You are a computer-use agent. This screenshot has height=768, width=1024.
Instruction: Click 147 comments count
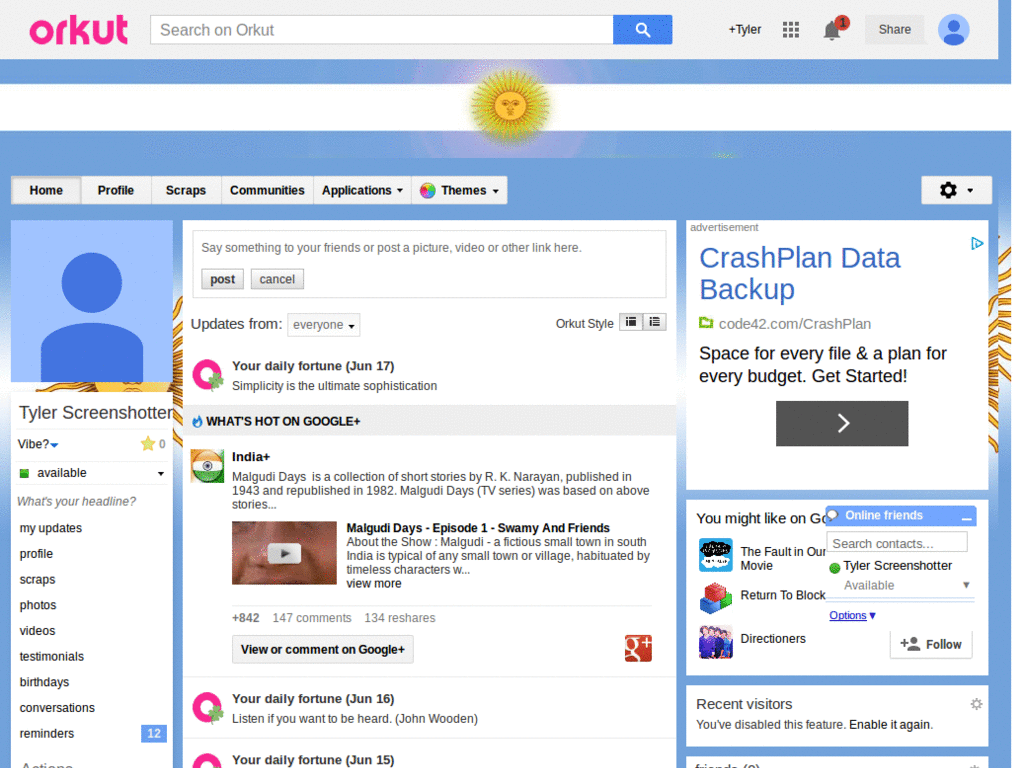(312, 618)
